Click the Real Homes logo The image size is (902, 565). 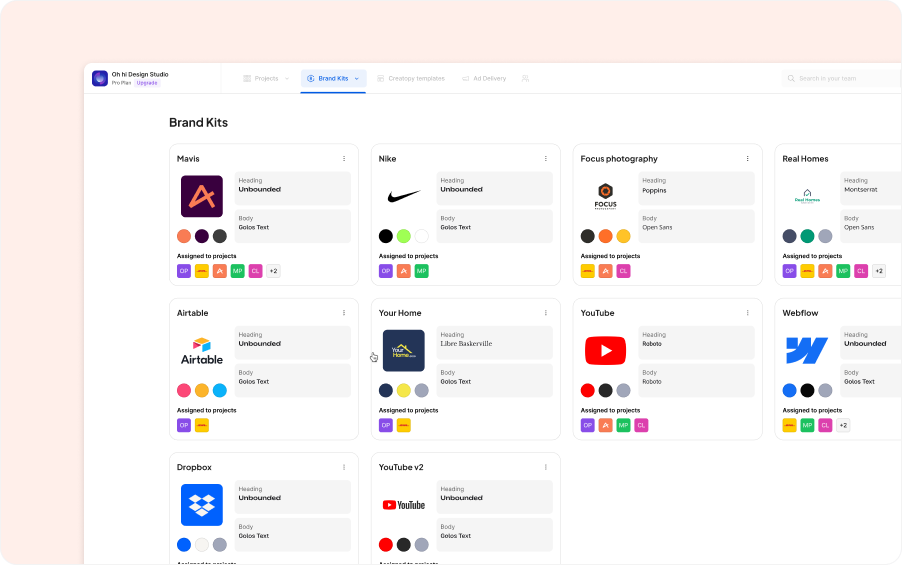coord(807,196)
